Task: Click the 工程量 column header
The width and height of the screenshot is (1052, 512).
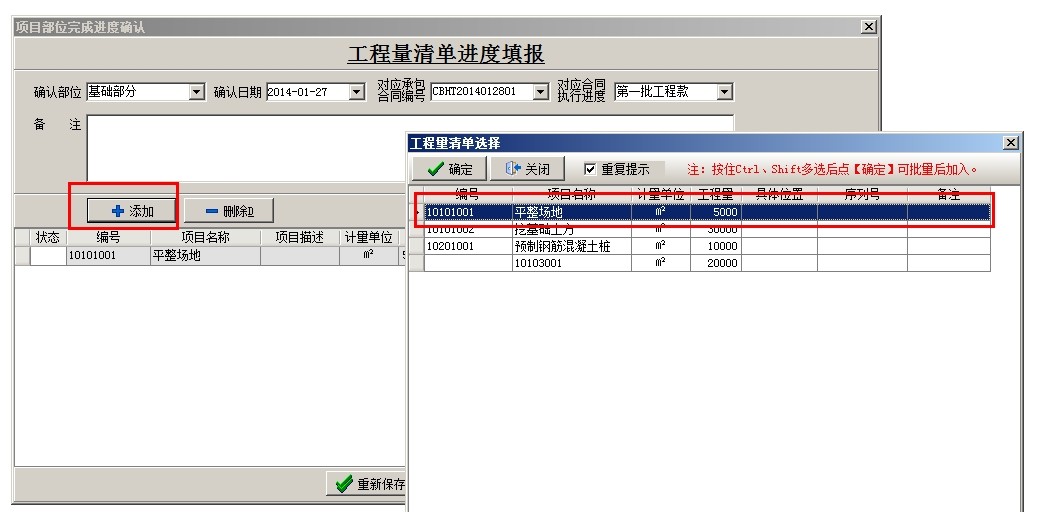Action: coord(715,195)
